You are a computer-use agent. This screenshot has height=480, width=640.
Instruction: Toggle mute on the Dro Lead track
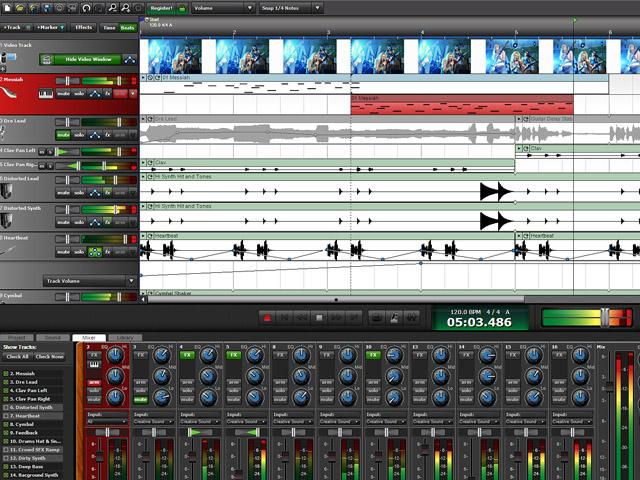(64, 134)
